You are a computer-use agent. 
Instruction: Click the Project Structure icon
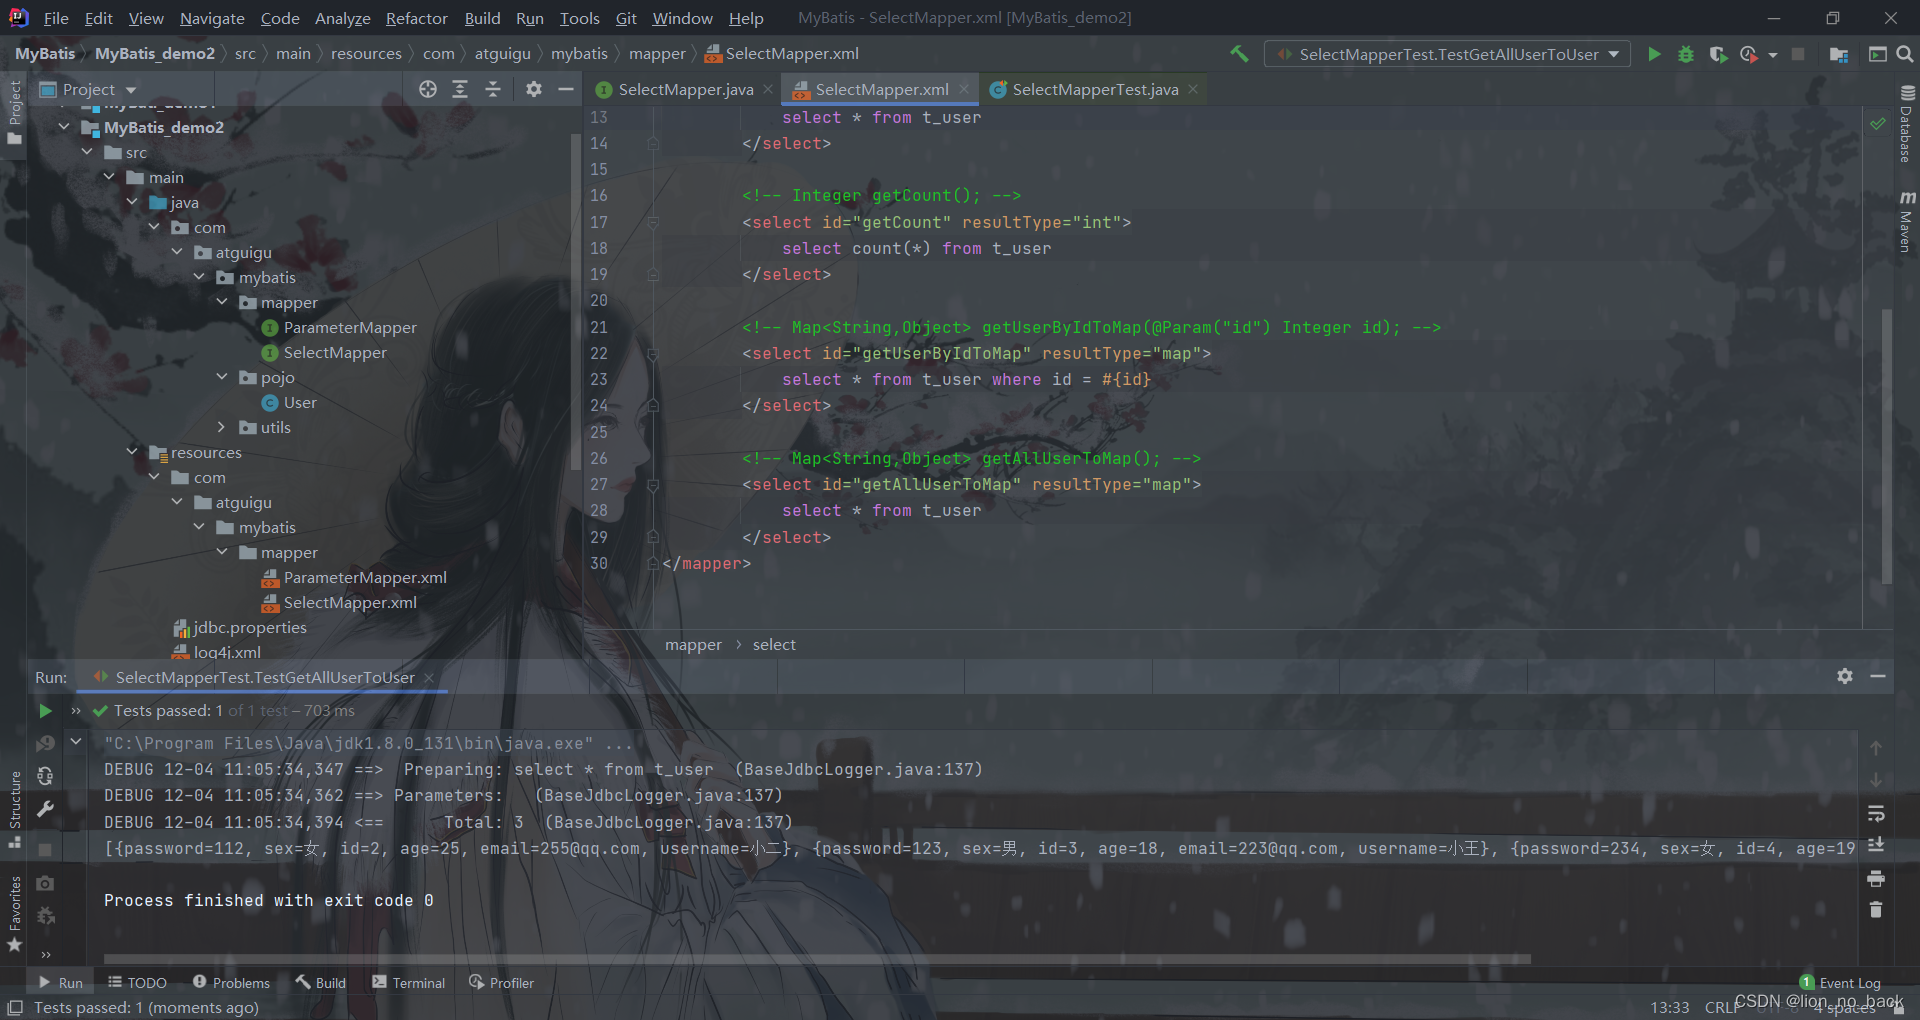pos(1838,54)
